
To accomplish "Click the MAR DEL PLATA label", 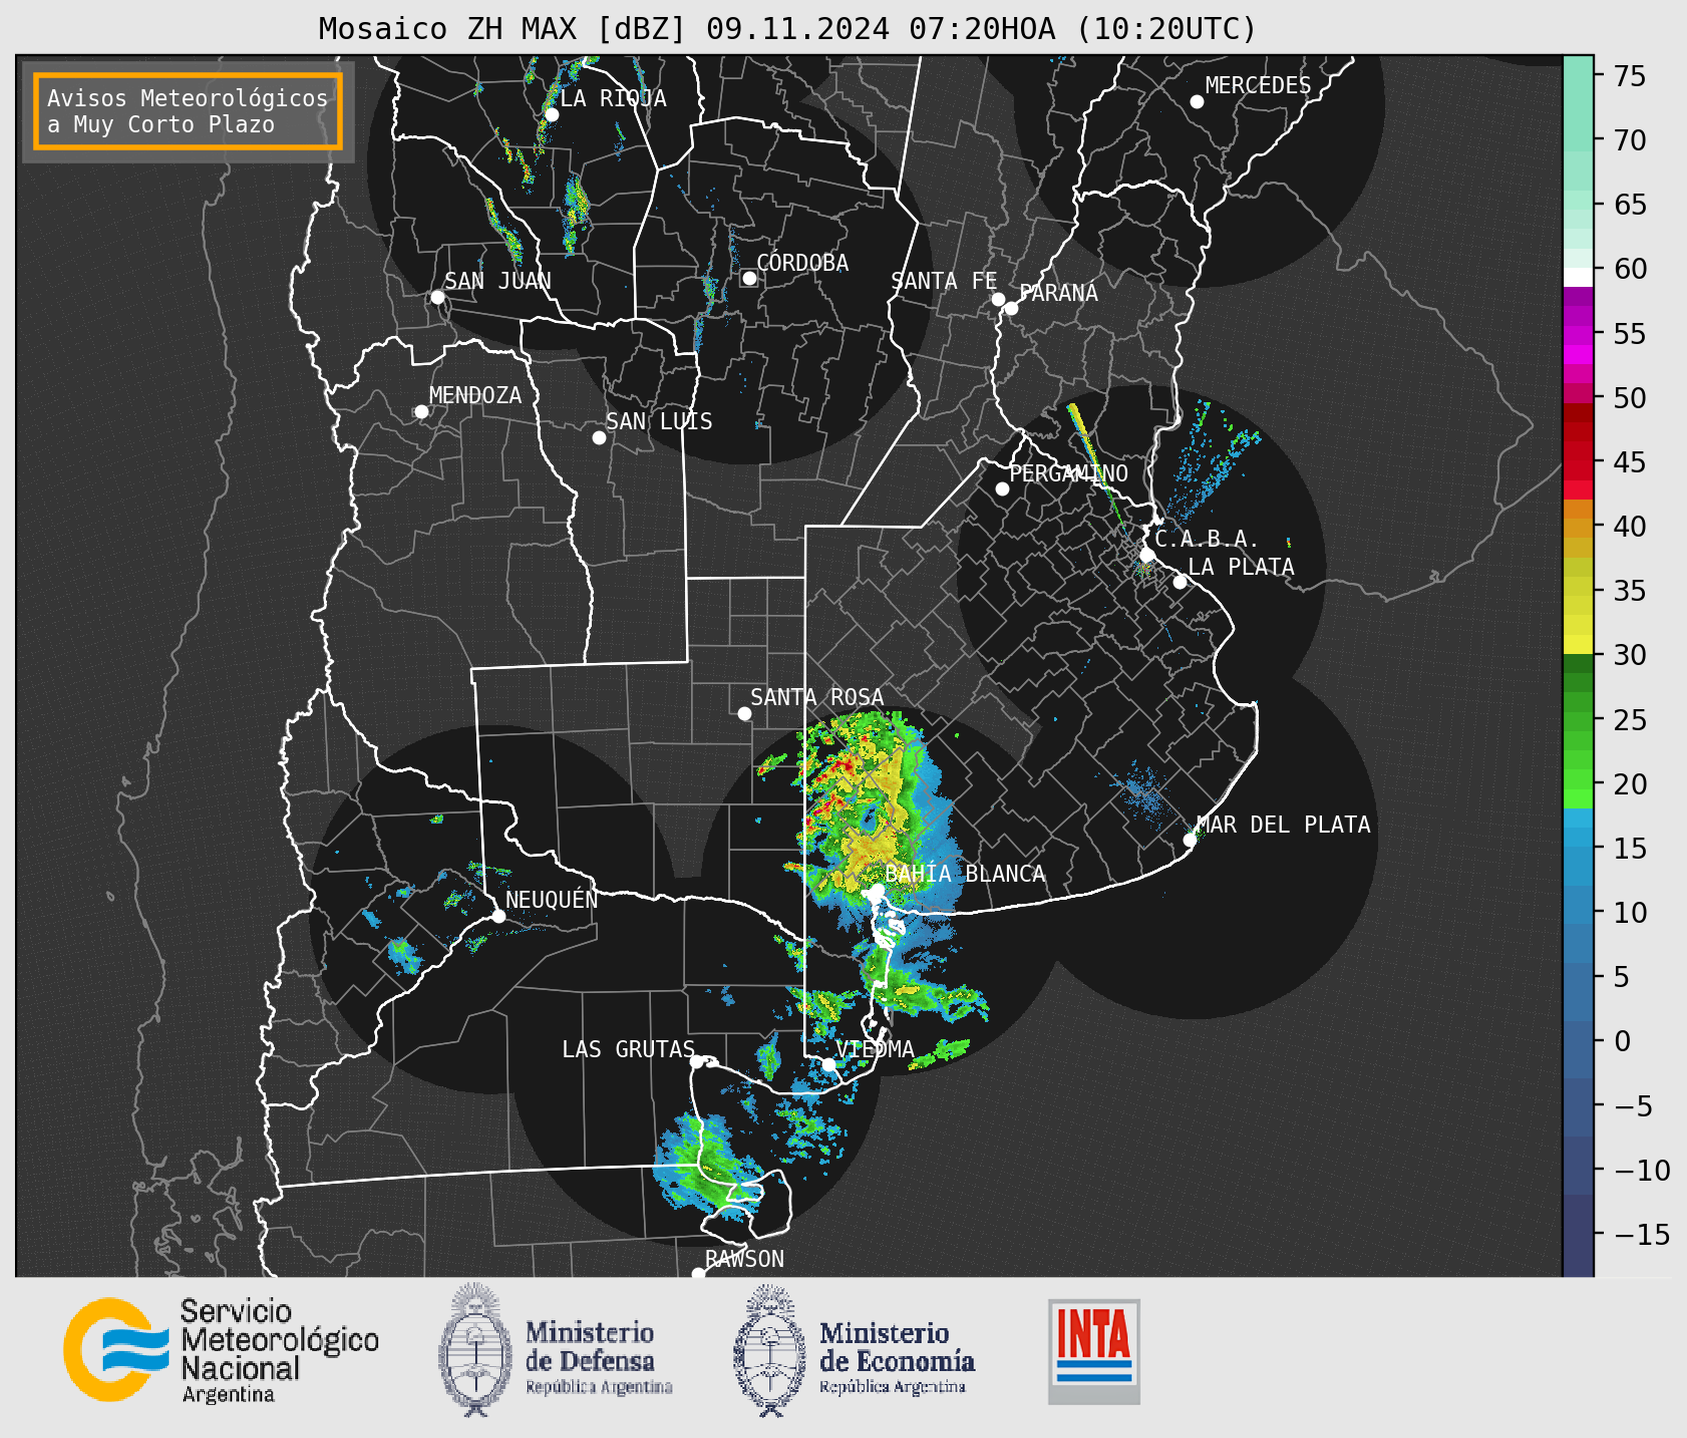I will 1284,825.
